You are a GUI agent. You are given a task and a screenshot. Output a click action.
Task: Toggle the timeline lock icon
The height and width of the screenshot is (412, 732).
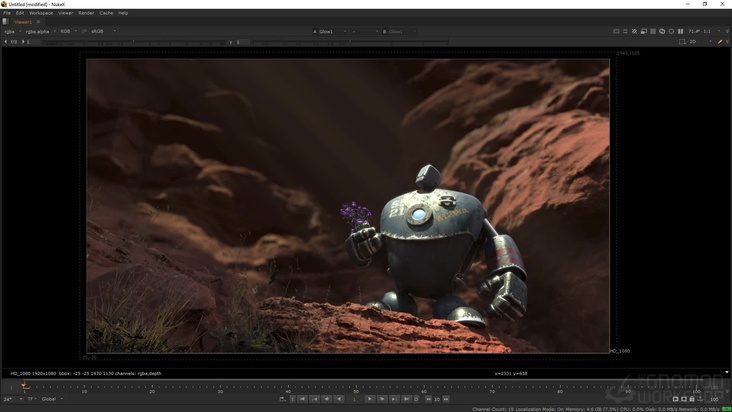pyautogui.click(x=692, y=399)
